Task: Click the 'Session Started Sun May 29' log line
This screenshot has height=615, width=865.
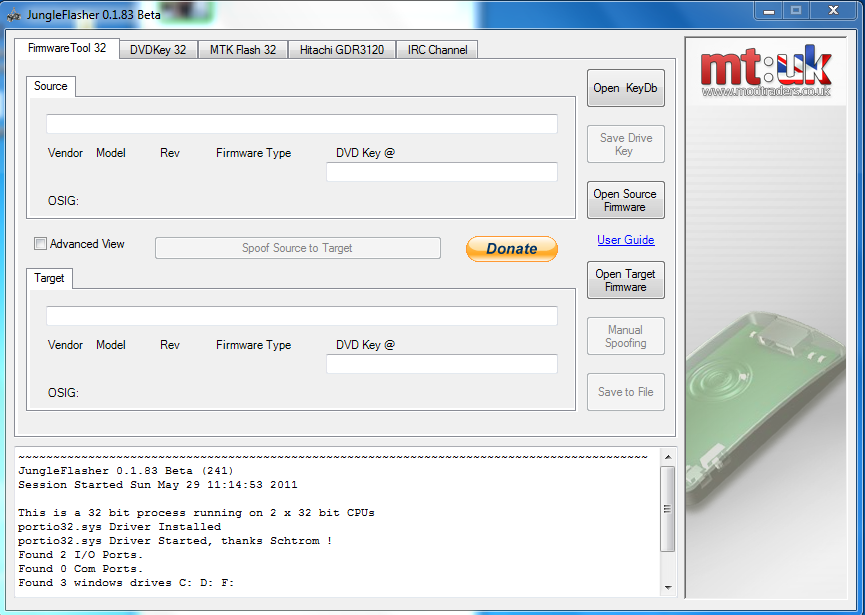Action: tap(158, 485)
